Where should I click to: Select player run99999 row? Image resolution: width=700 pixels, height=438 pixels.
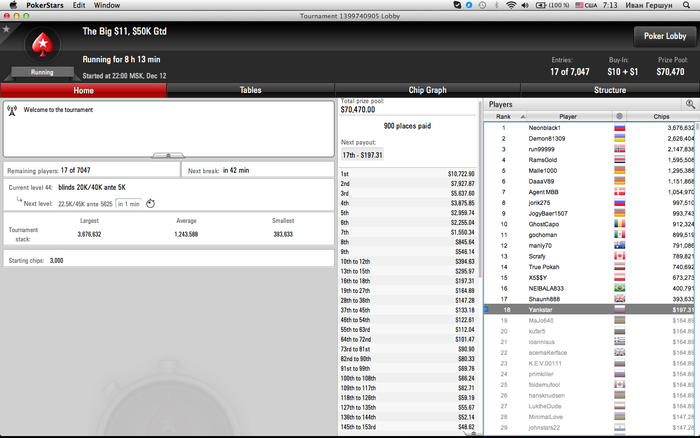(x=589, y=149)
